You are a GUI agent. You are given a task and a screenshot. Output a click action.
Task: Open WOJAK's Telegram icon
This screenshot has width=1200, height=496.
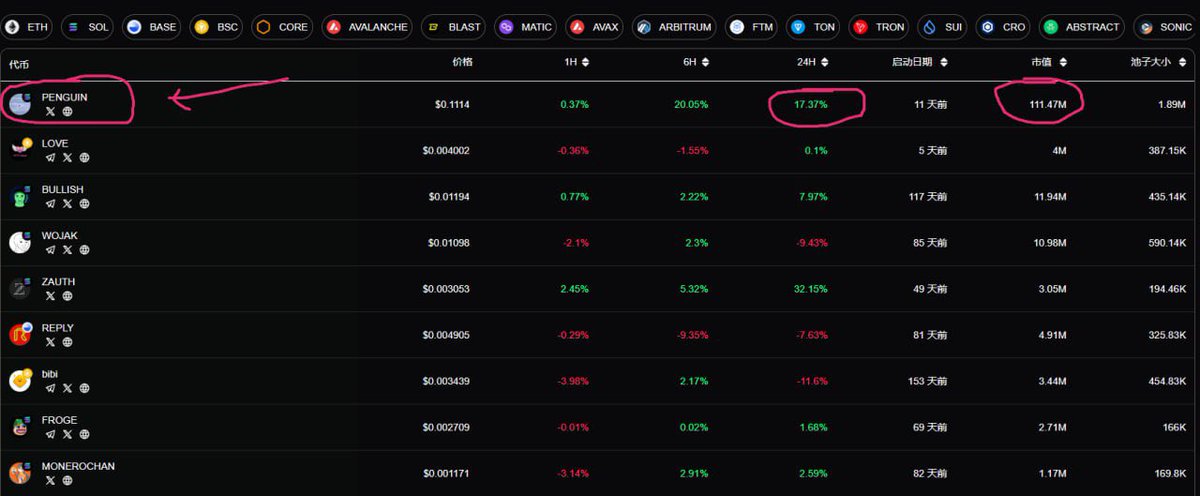[51, 249]
